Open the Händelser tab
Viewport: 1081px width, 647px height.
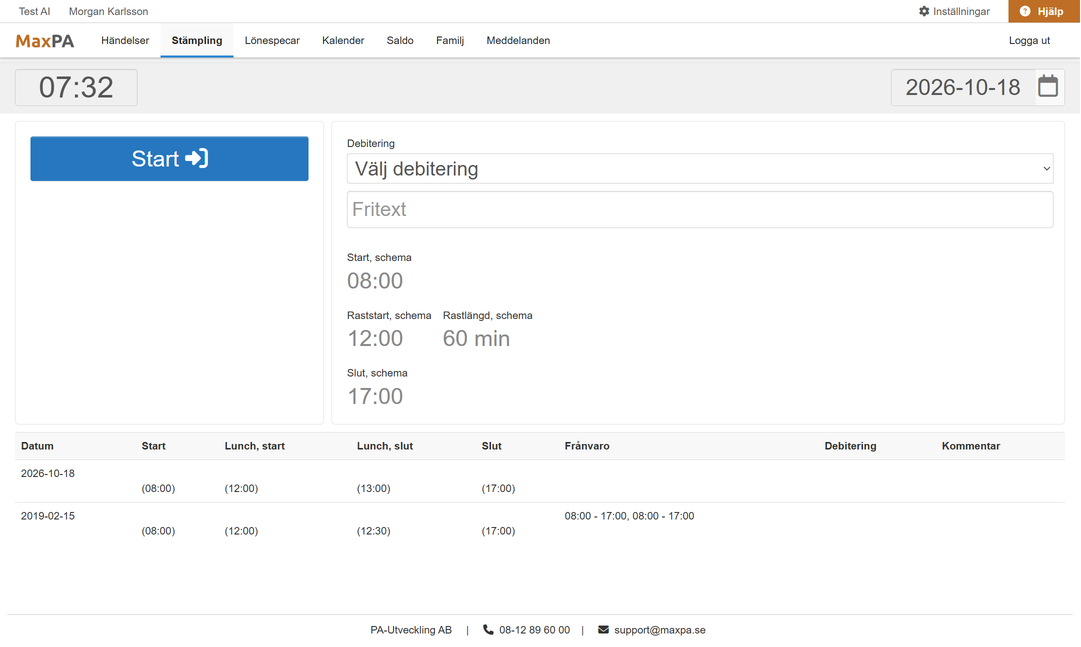[x=125, y=41]
